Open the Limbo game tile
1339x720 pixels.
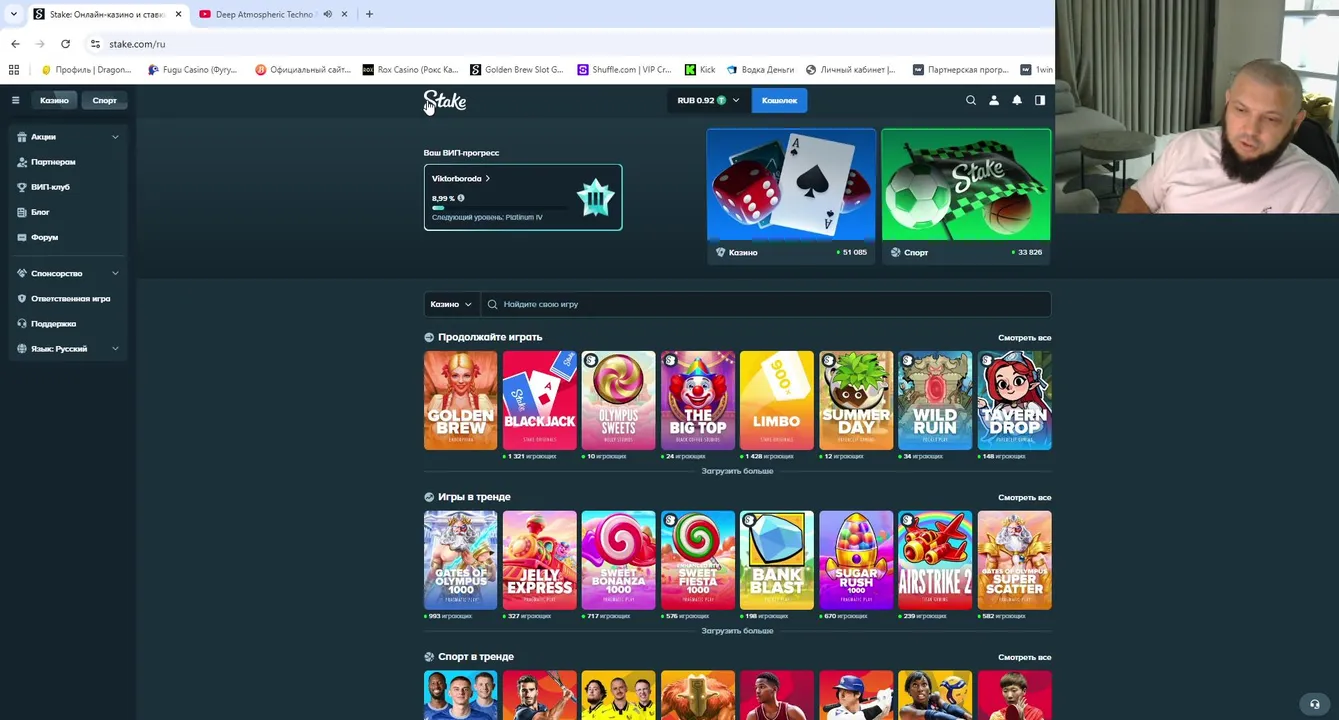click(x=776, y=400)
